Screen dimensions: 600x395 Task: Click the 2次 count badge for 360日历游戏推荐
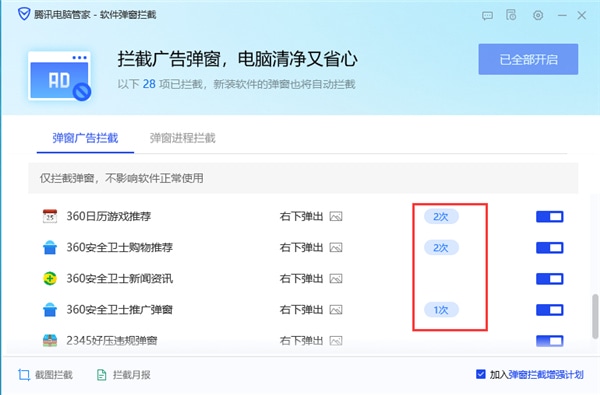pos(441,217)
